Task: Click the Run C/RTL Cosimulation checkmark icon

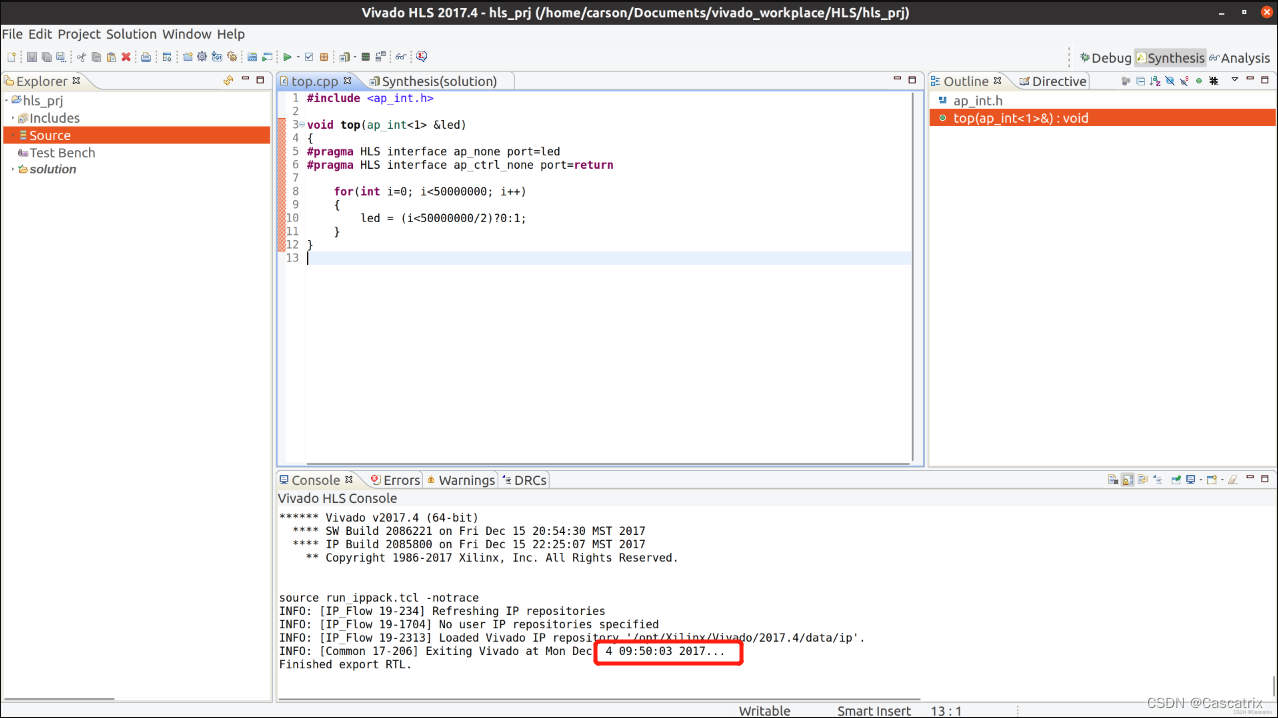Action: coord(309,57)
